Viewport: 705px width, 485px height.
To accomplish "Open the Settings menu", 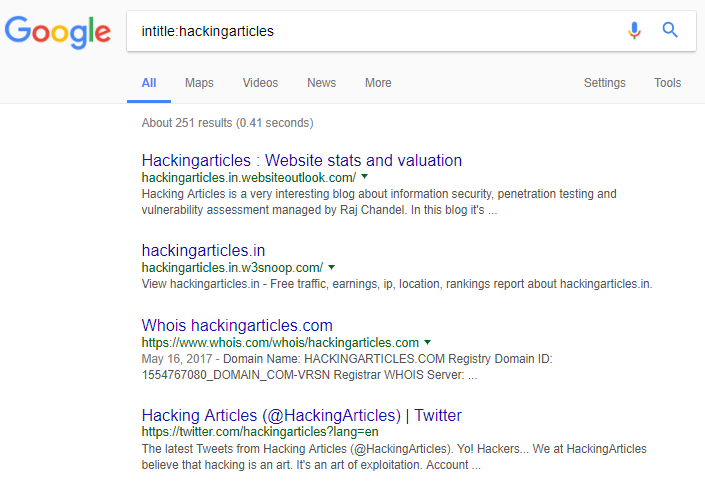I will (x=605, y=83).
